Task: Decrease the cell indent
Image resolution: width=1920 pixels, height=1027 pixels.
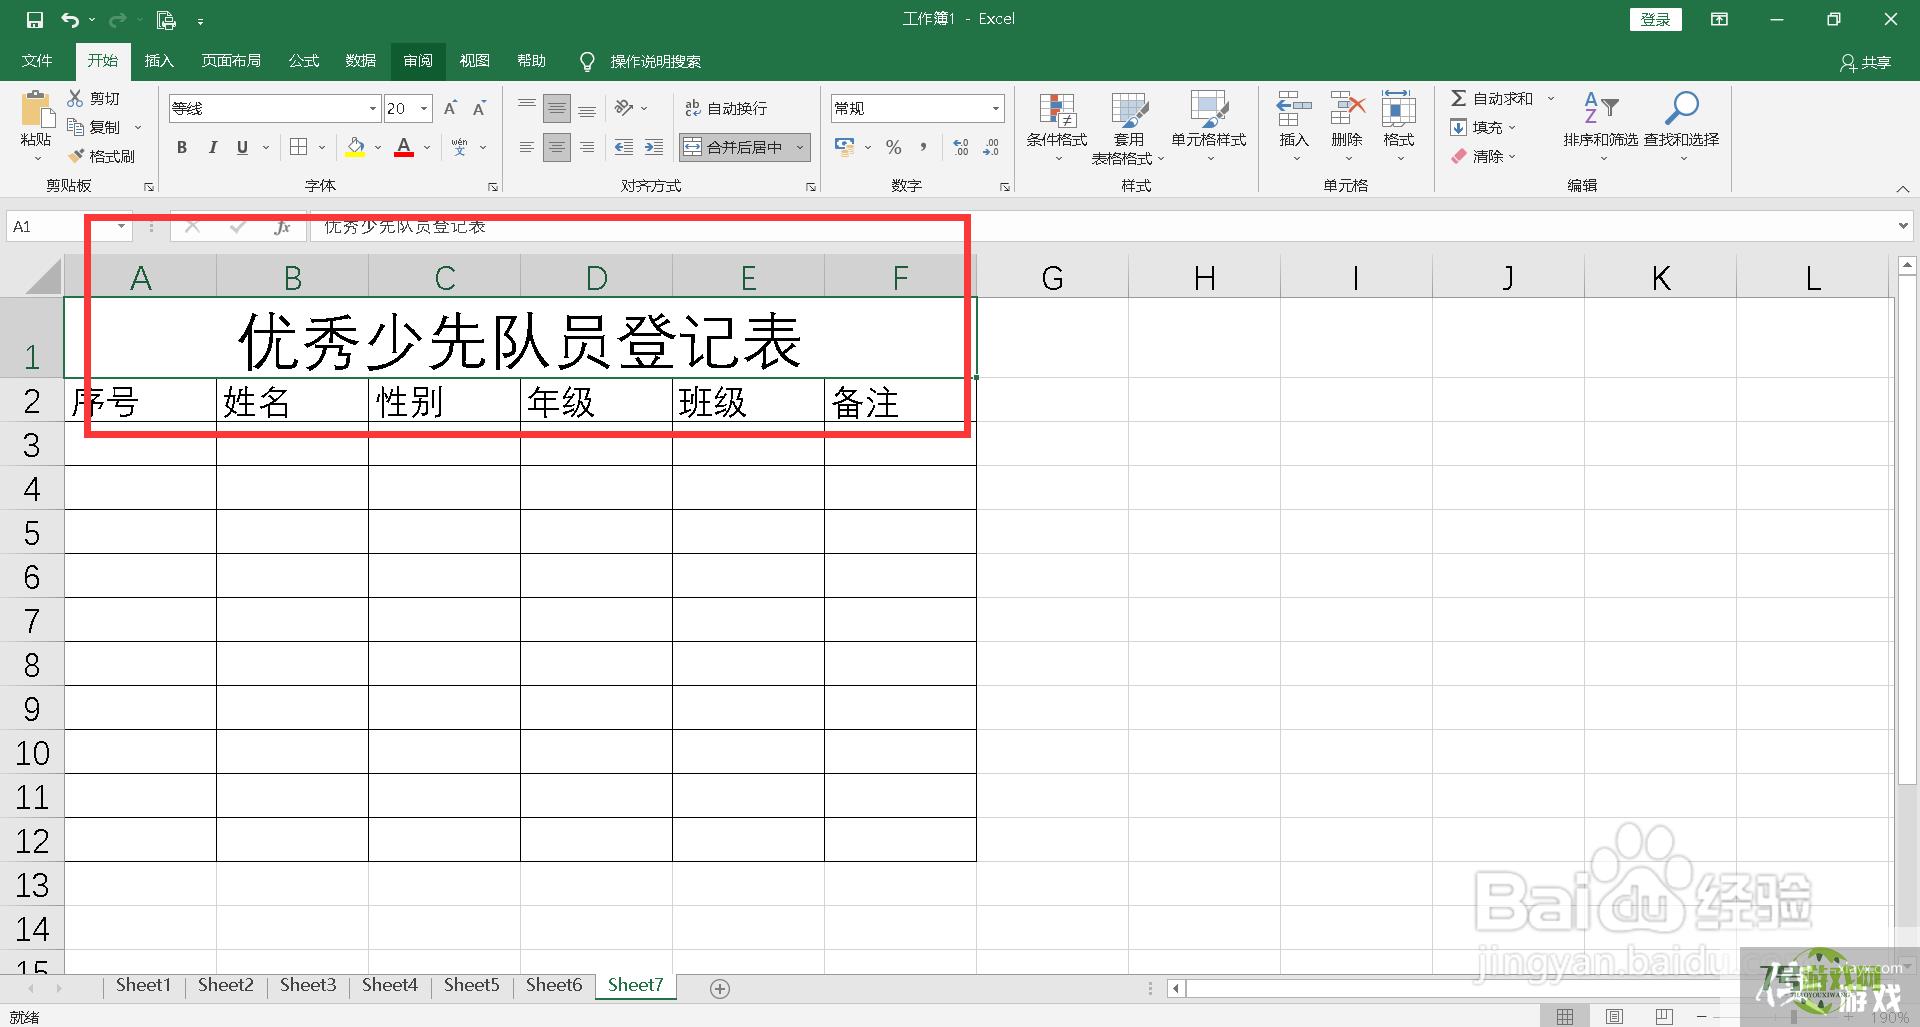Action: tap(624, 147)
